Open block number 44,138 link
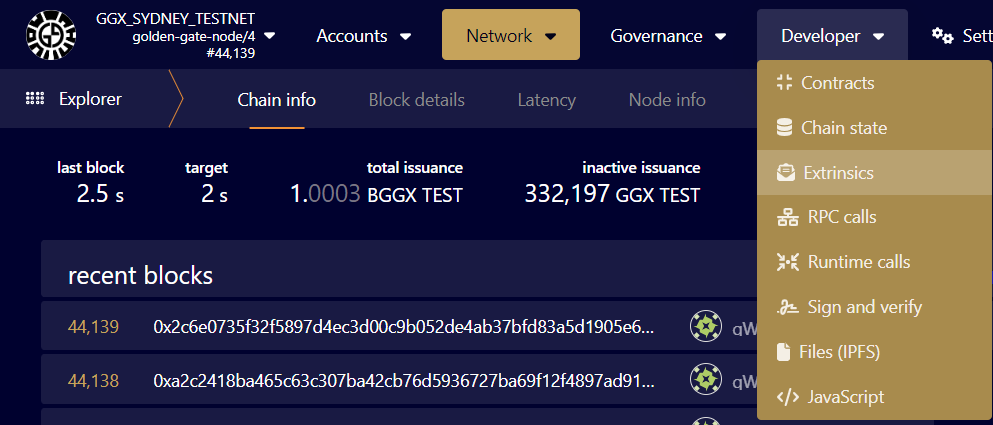This screenshot has height=425, width=993. pyautogui.click(x=93, y=381)
